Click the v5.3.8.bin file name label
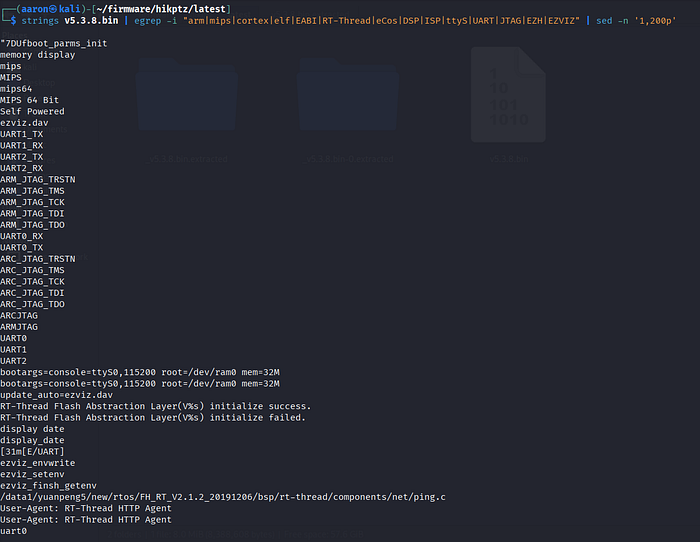700x542 pixels. tap(509, 159)
